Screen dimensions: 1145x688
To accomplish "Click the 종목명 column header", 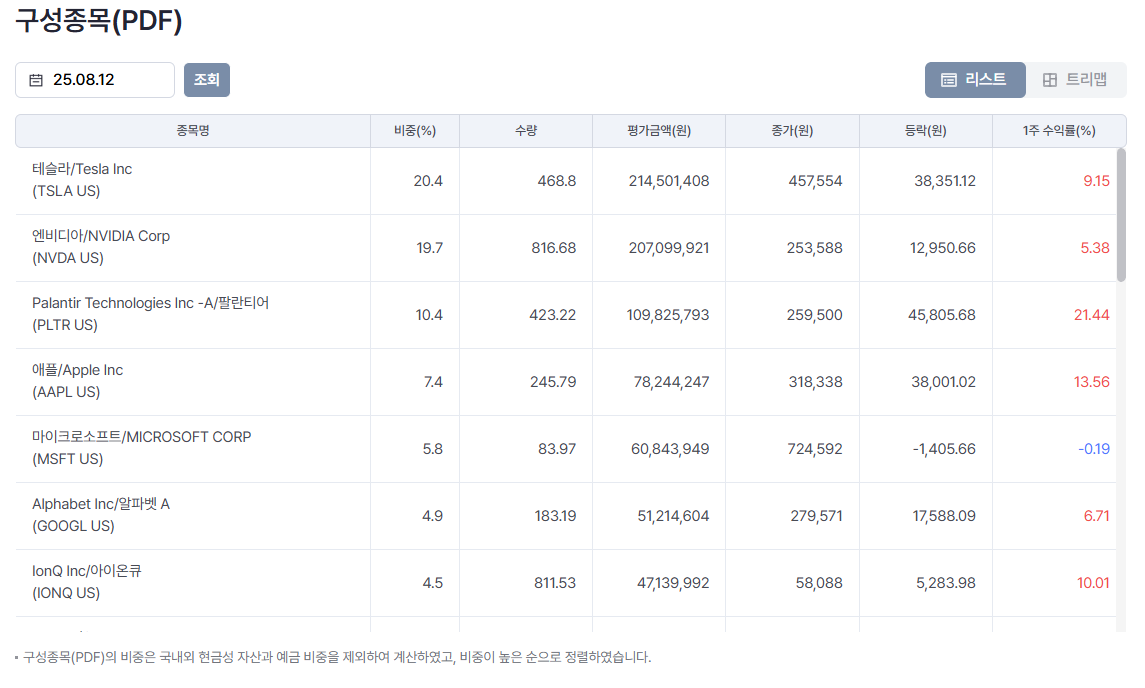I will [x=193, y=131].
